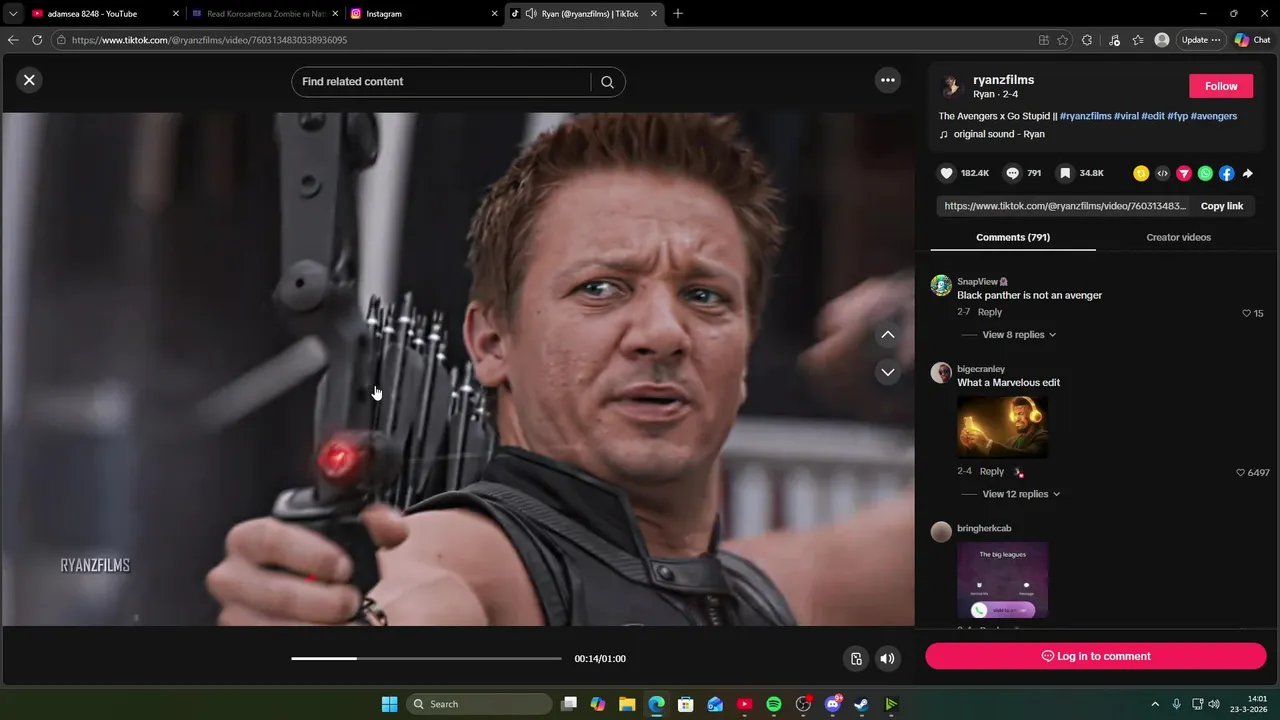This screenshot has height=720, width=1280.
Task: Copy the video link
Action: 1222,206
